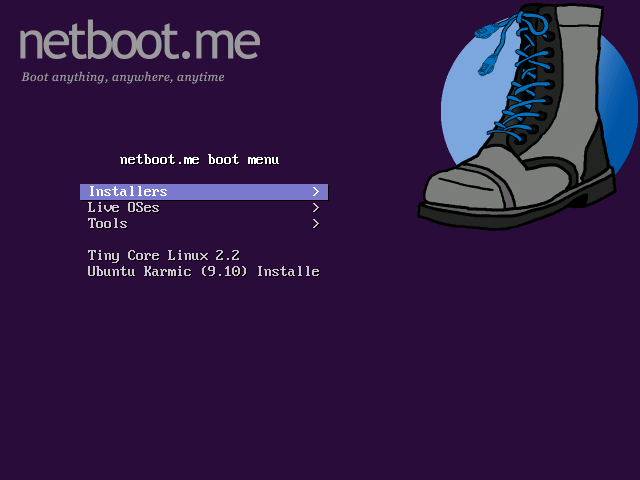The height and width of the screenshot is (480, 640).
Task: Expand the Installers submenu arrow
Action: coord(315,192)
